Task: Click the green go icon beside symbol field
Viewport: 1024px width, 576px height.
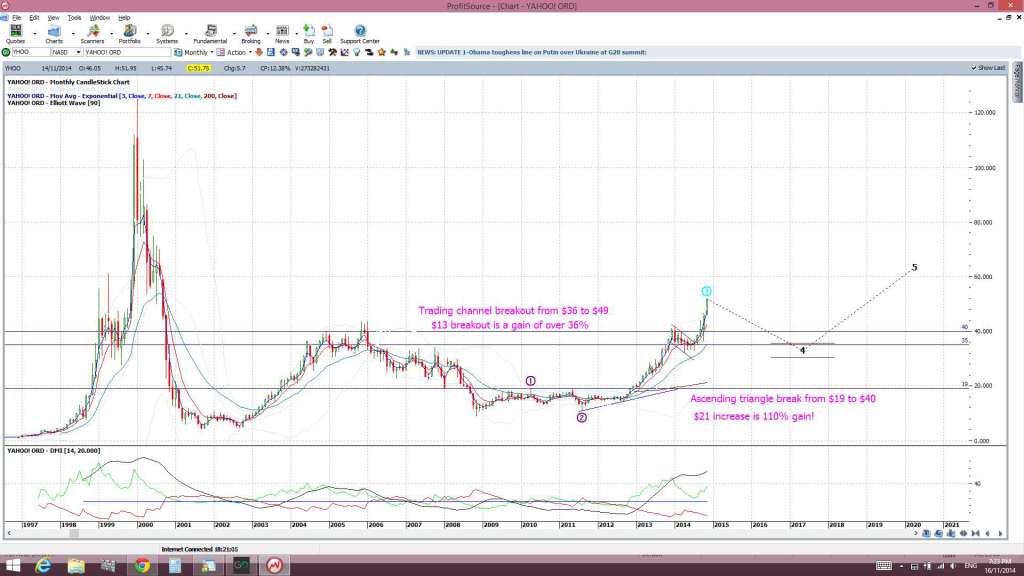Action: pyautogui.click(x=6, y=52)
